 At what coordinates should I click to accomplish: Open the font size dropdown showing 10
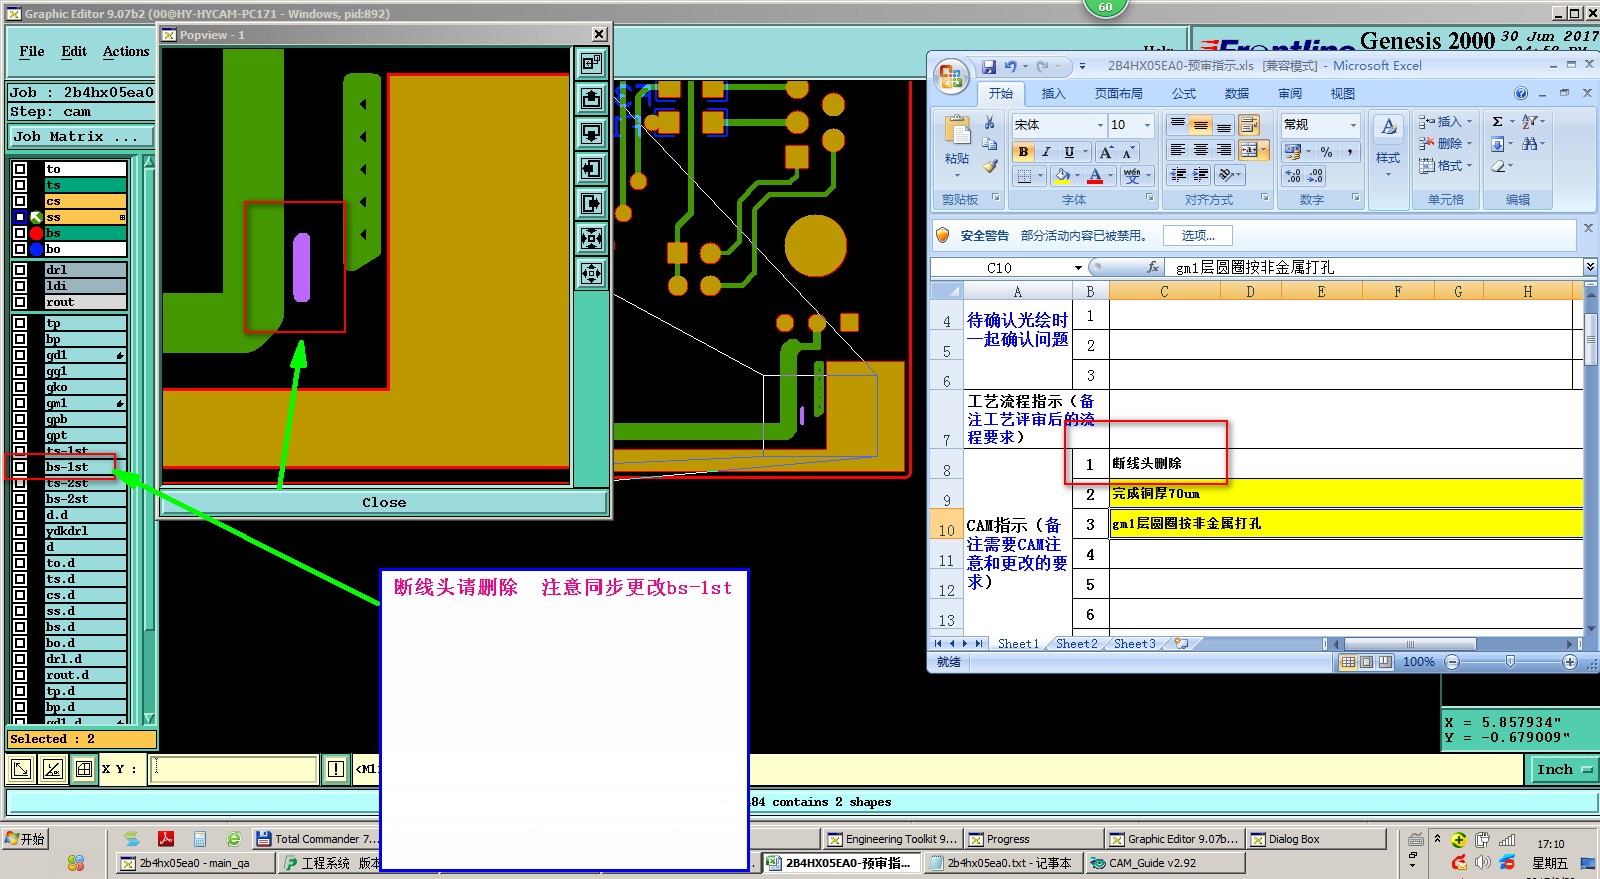pos(1147,125)
